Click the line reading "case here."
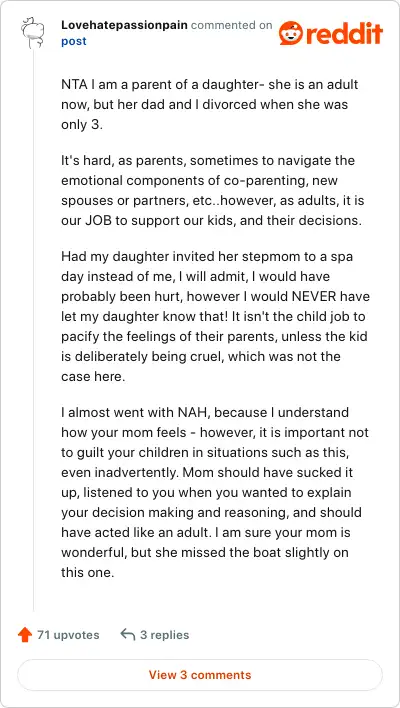Viewport: 400px width, 708px height. click(x=93, y=376)
